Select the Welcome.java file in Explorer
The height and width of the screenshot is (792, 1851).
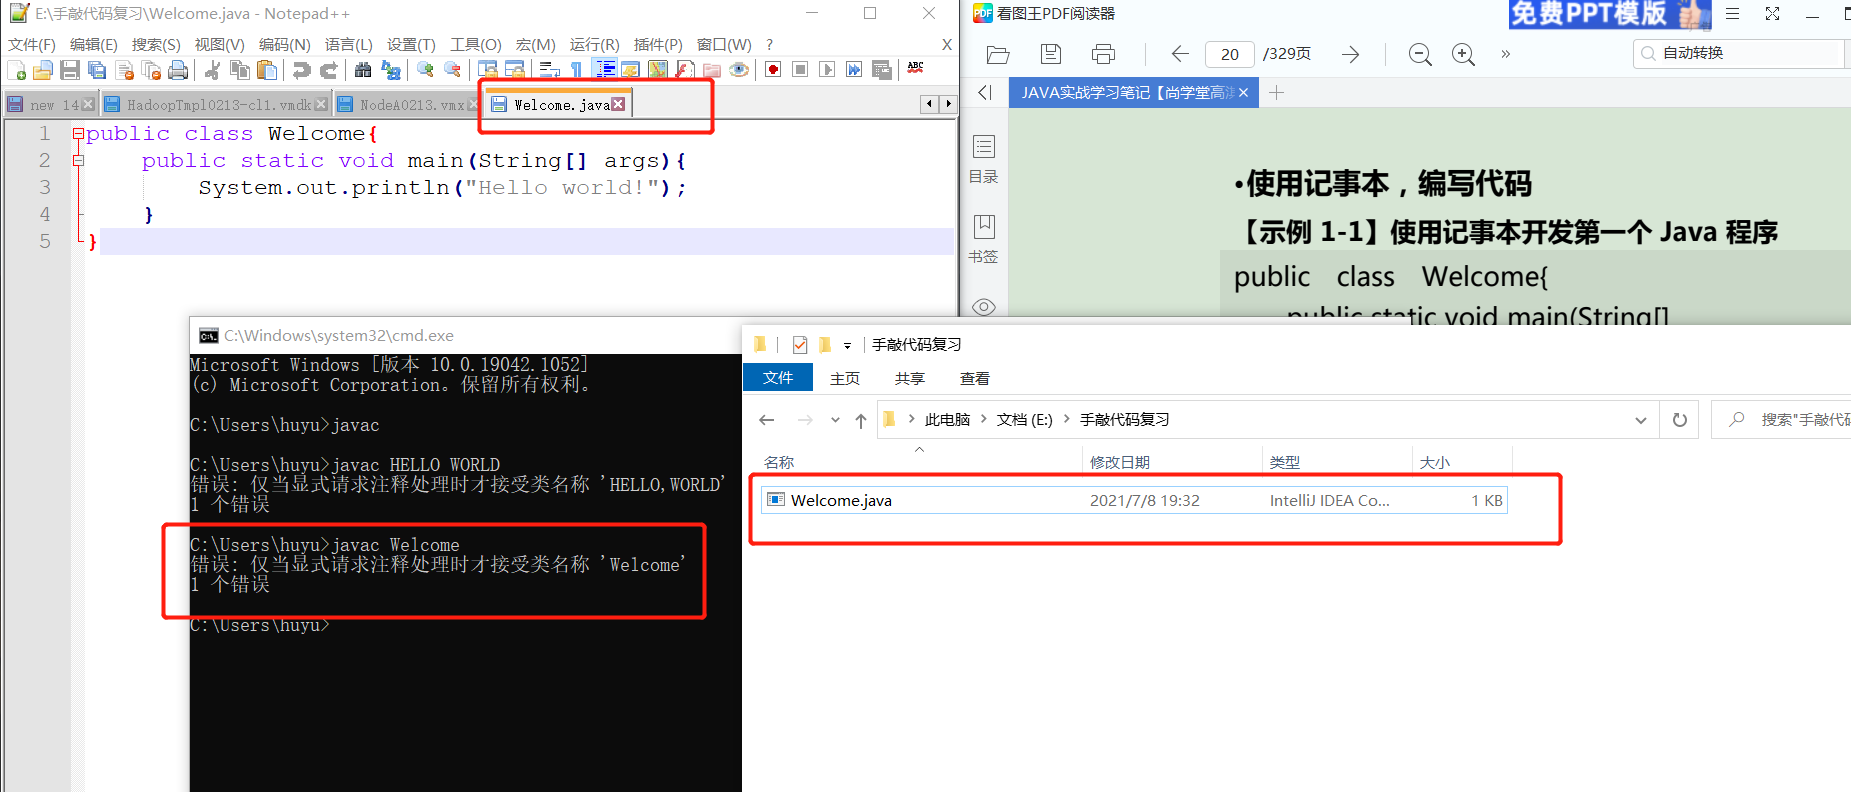(1134, 500)
